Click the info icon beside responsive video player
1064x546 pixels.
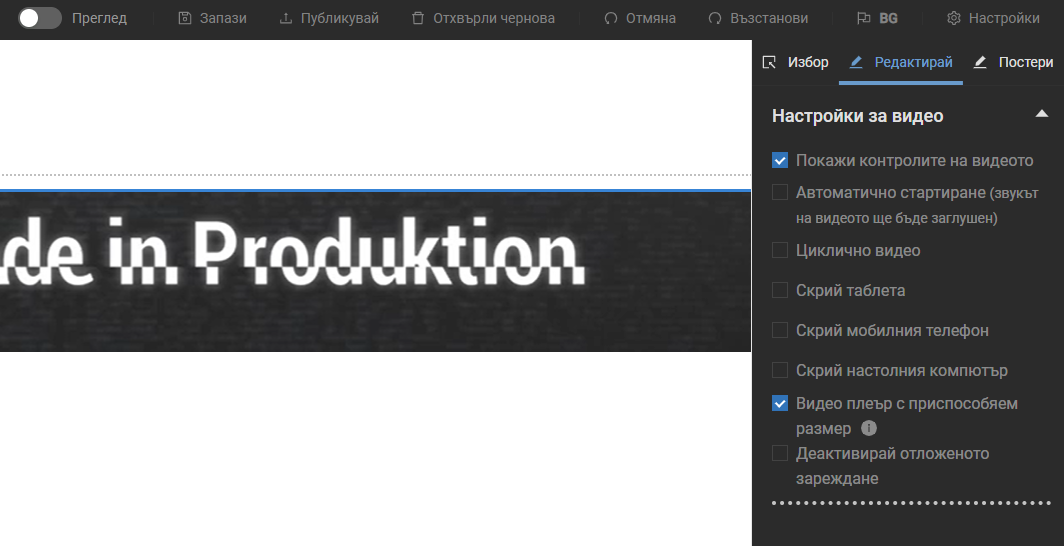click(869, 428)
